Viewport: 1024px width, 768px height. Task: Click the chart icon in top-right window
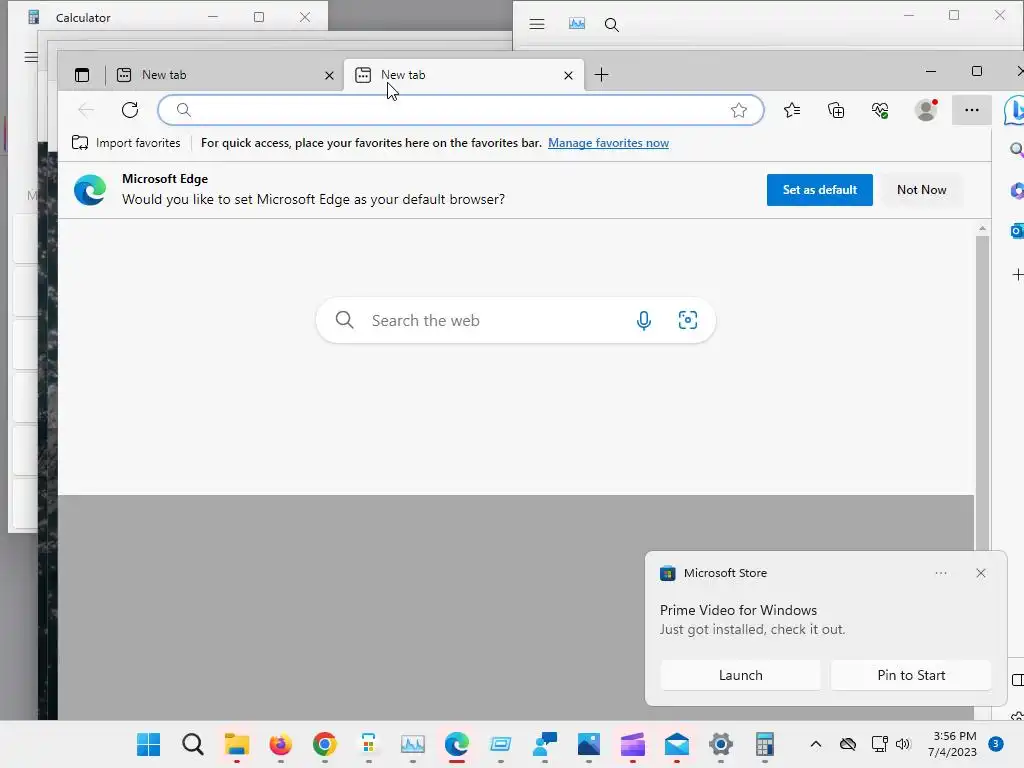[x=577, y=24]
